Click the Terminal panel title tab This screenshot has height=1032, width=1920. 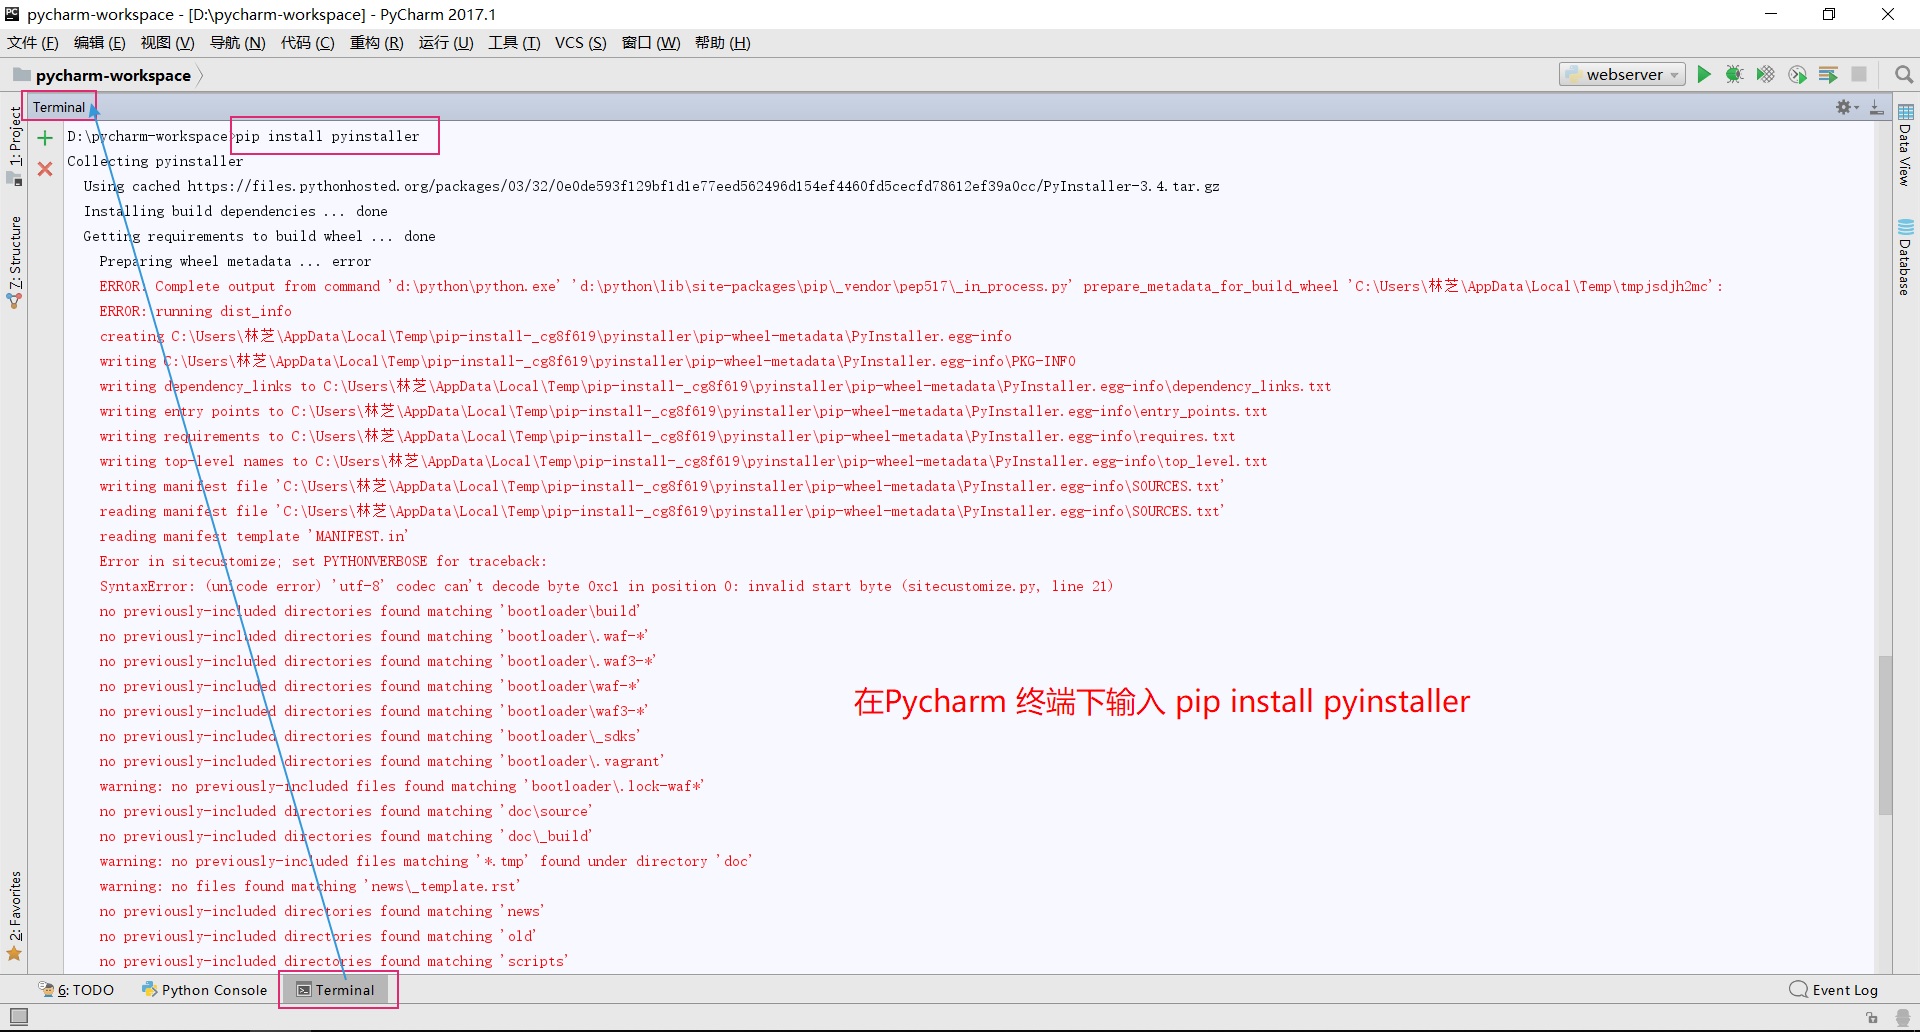(x=59, y=107)
